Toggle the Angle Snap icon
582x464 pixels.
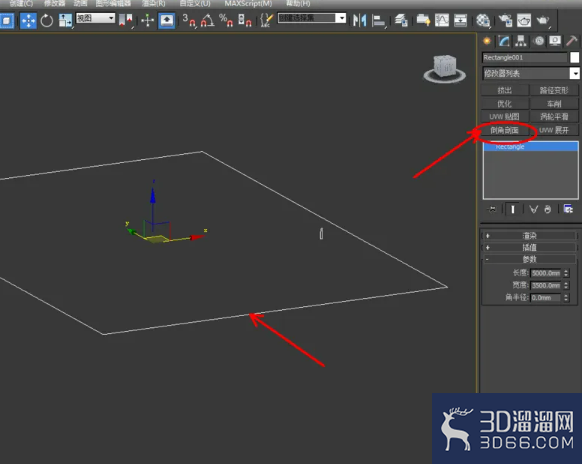click(207, 20)
